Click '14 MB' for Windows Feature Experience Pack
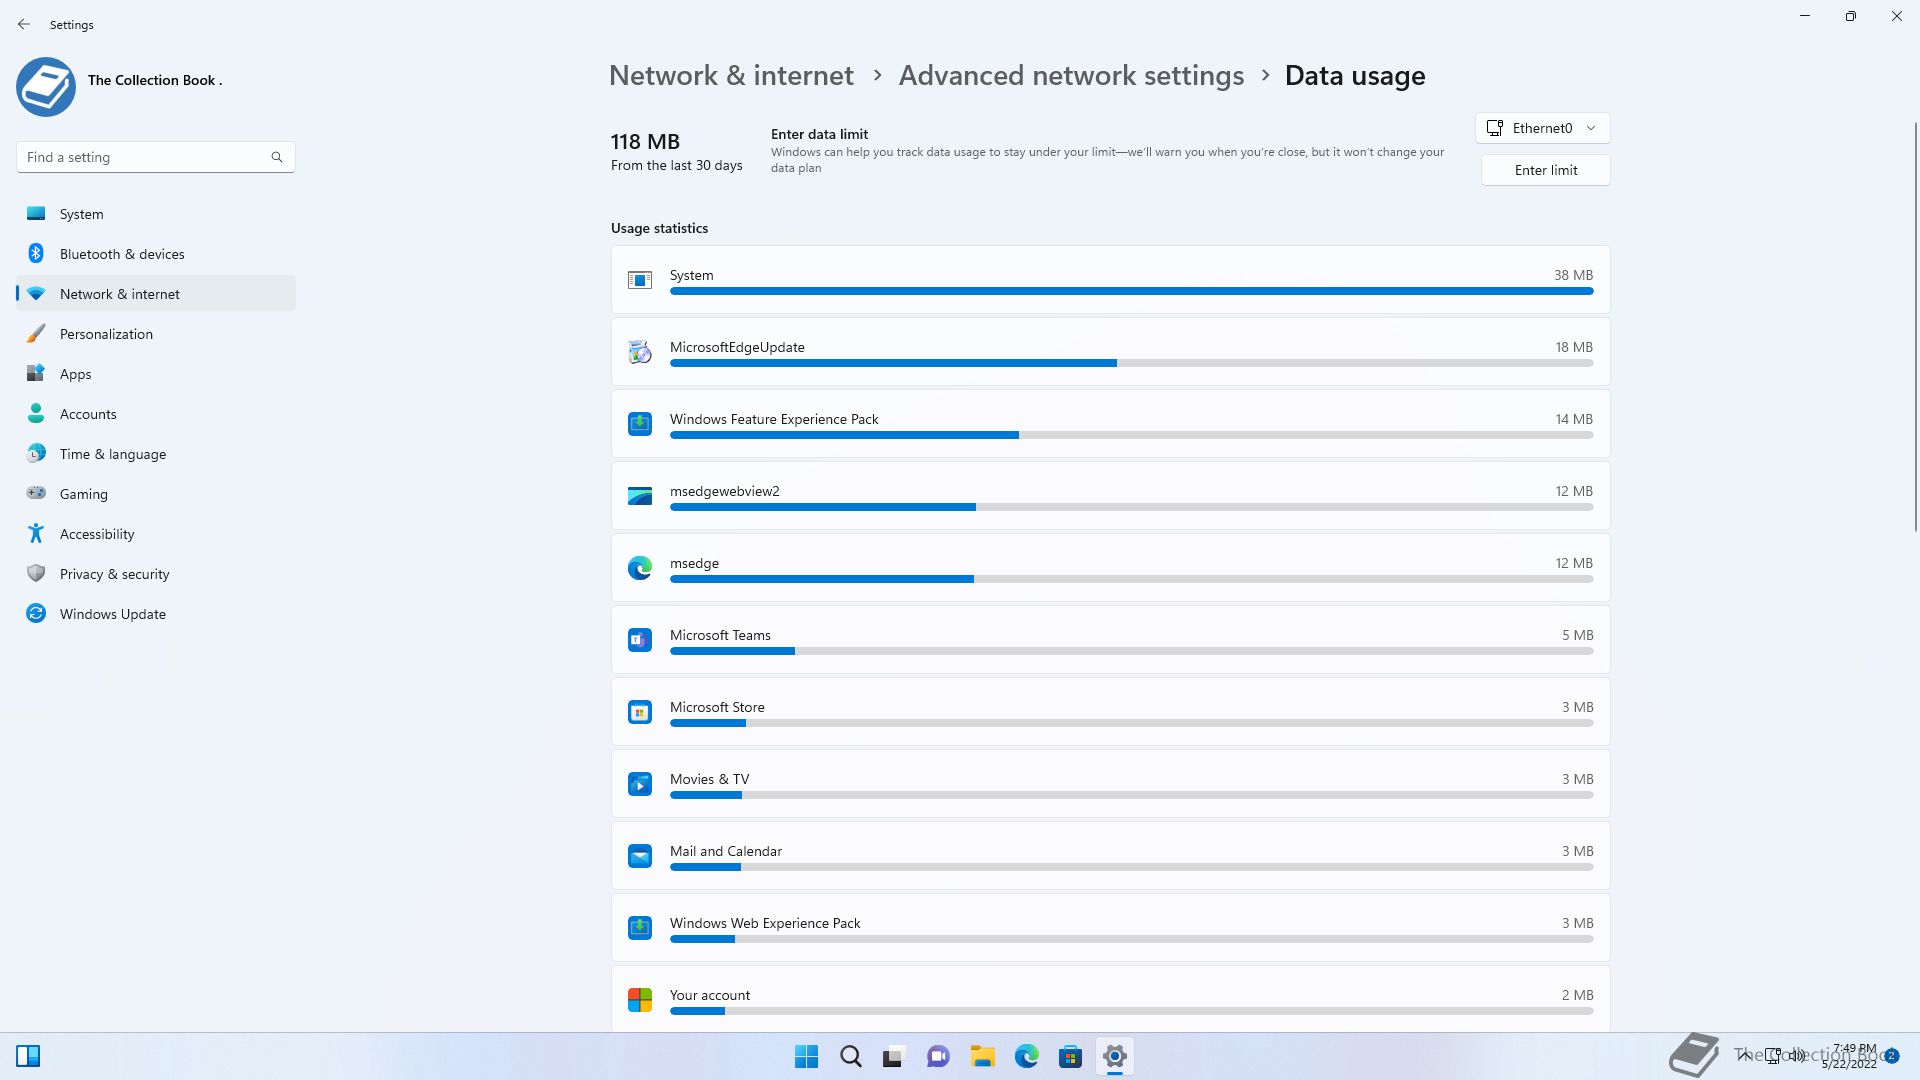Viewport: 1920px width, 1080px height. [1573, 419]
